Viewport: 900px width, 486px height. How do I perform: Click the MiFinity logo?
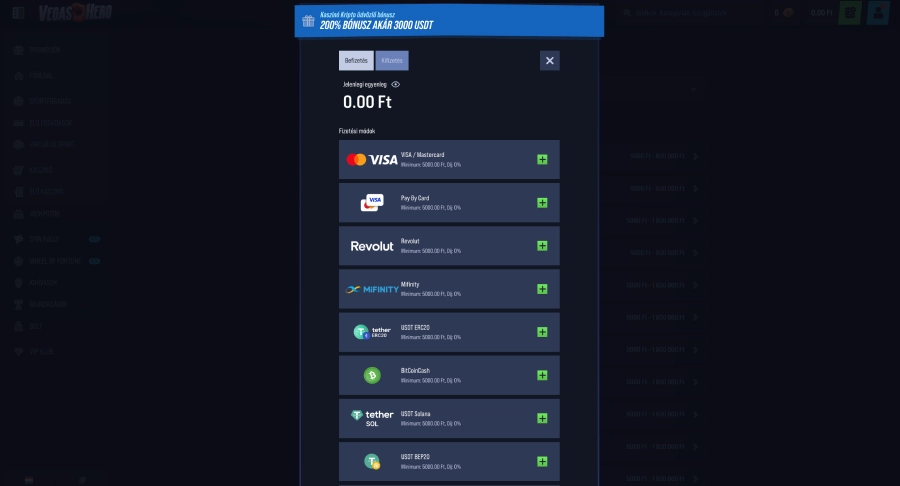[x=372, y=289]
